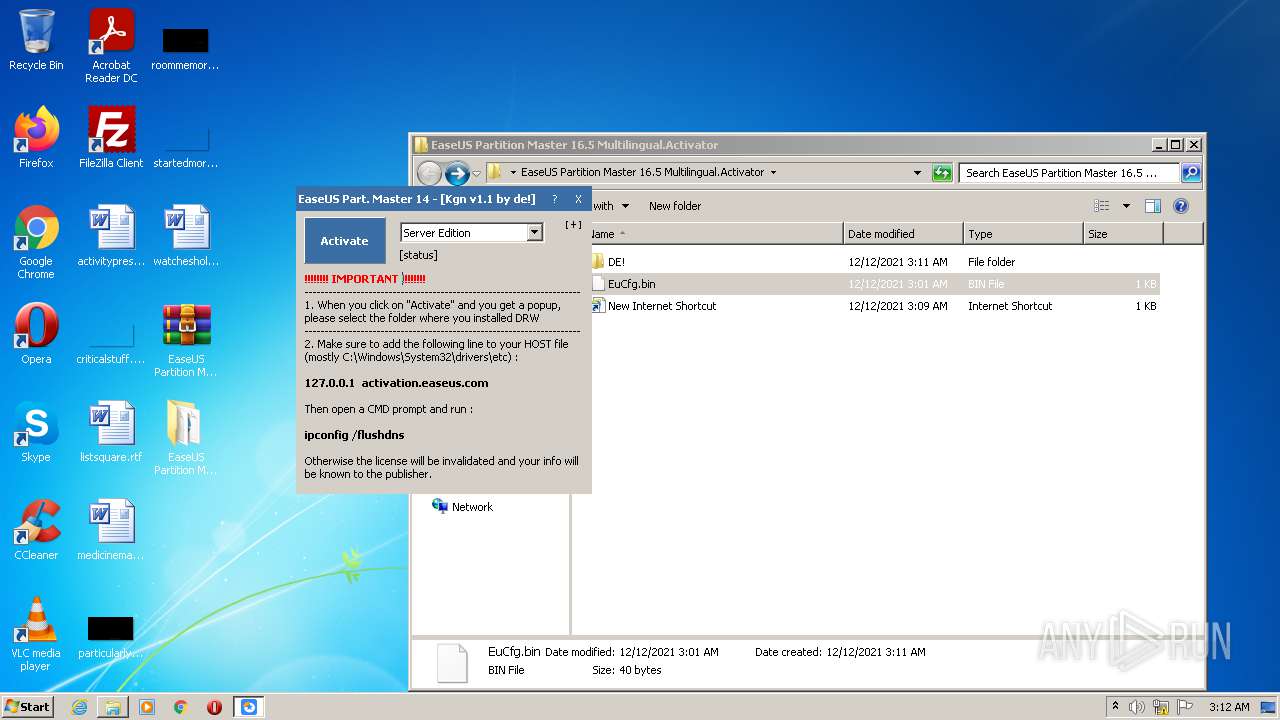Select the EaseUS Partition Master WinRAR archive icon

[186, 340]
